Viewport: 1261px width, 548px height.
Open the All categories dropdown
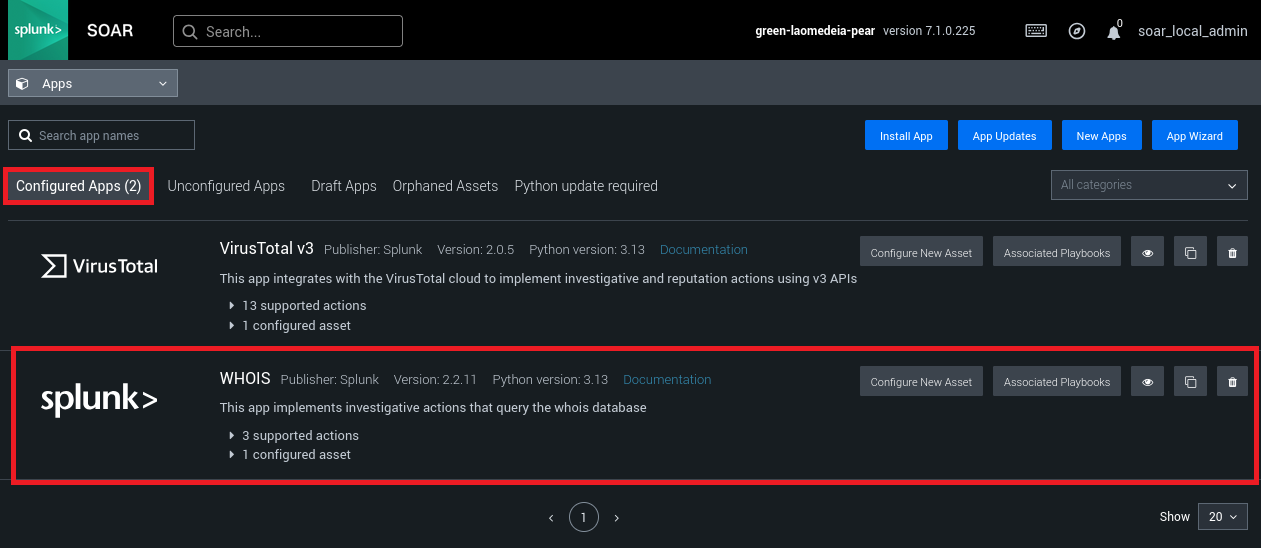coord(1148,185)
